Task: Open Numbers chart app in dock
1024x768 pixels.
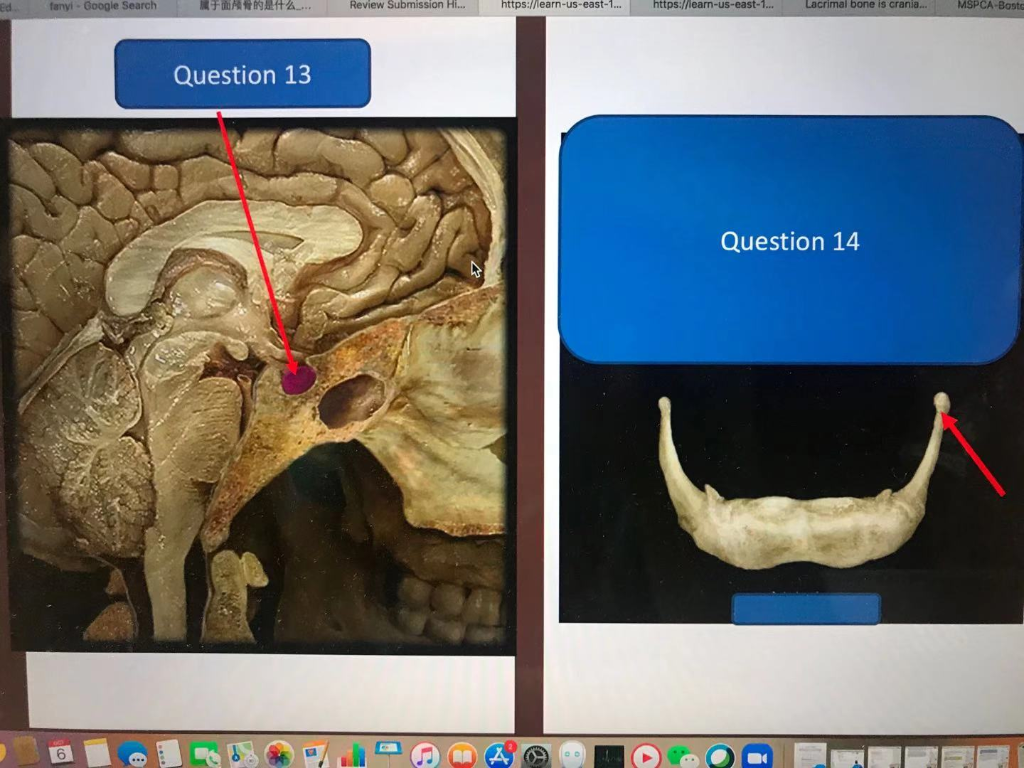Action: point(353,755)
